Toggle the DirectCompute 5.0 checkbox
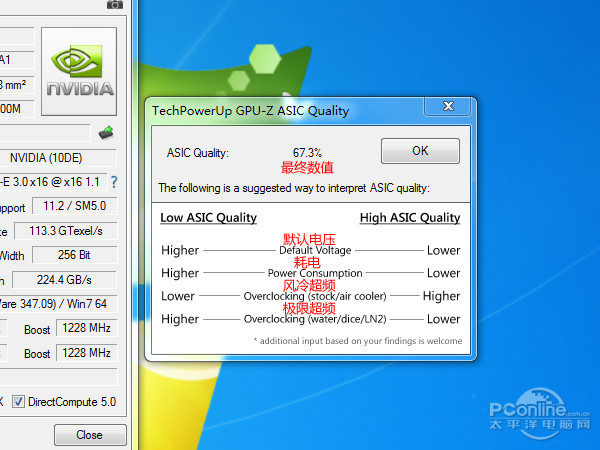The width and height of the screenshot is (600, 450). point(18,402)
